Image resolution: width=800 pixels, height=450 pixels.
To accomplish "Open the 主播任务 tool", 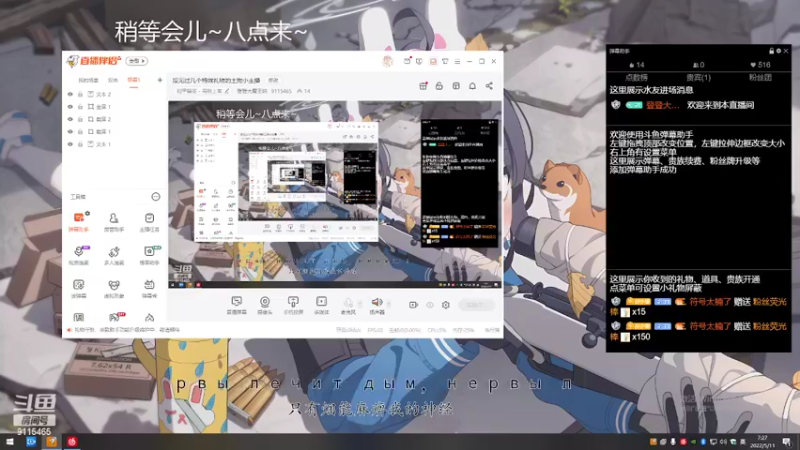I will [x=149, y=222].
